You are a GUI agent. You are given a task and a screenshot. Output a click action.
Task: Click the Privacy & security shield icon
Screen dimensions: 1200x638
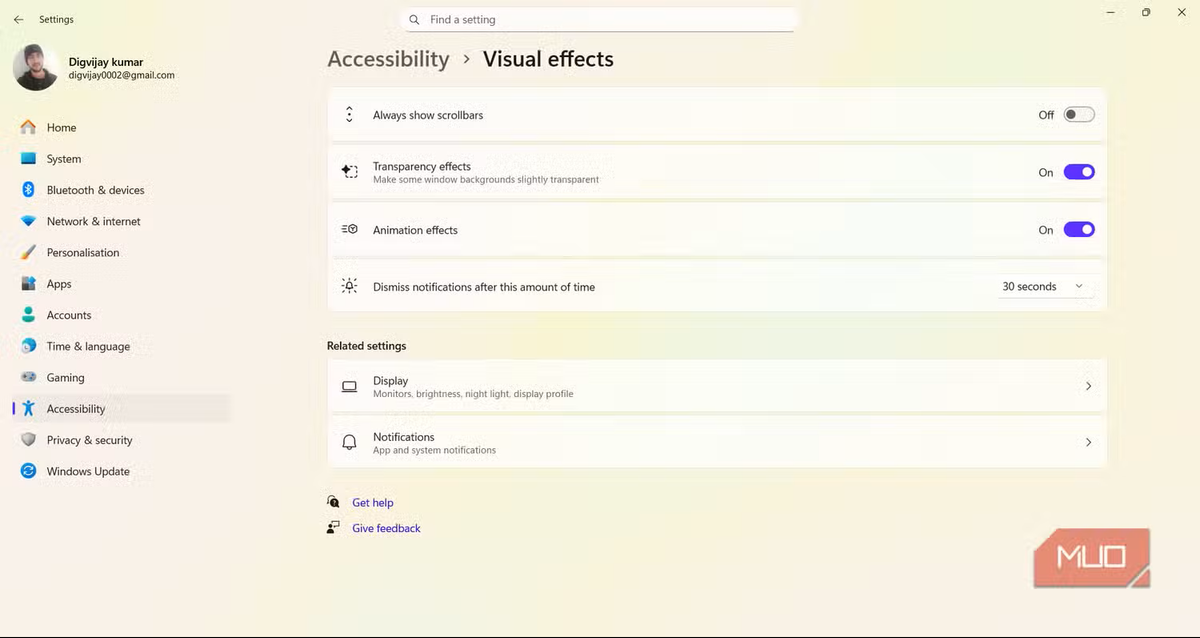(x=28, y=440)
